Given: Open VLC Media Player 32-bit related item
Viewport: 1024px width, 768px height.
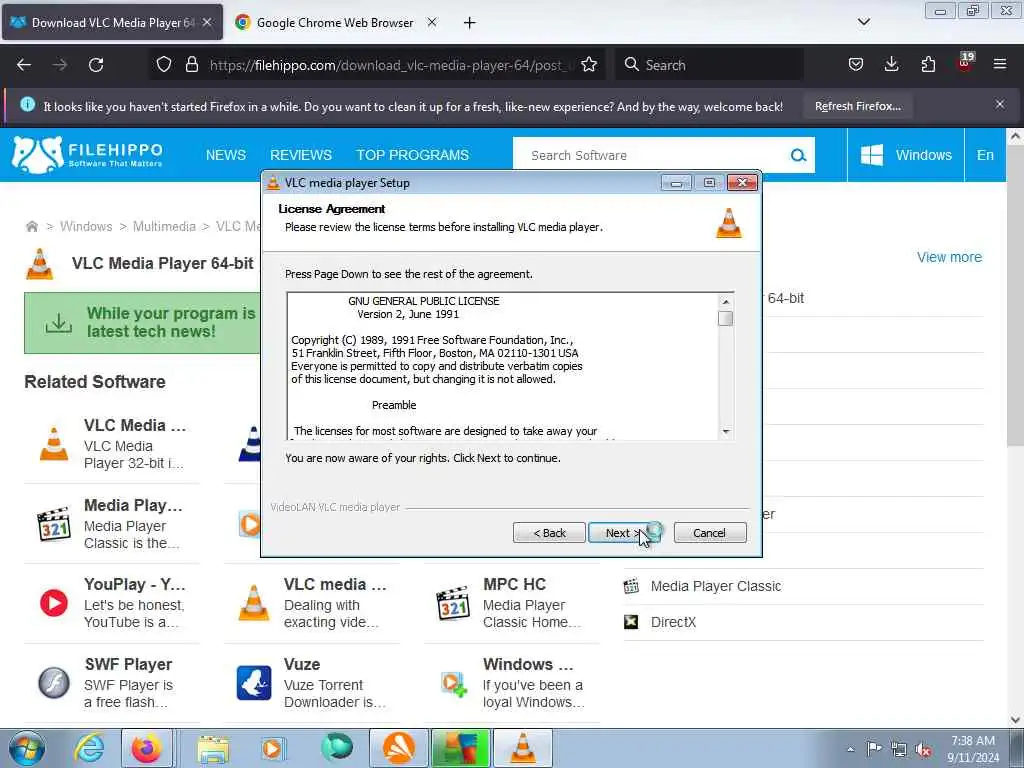Looking at the screenshot, I should point(112,444).
